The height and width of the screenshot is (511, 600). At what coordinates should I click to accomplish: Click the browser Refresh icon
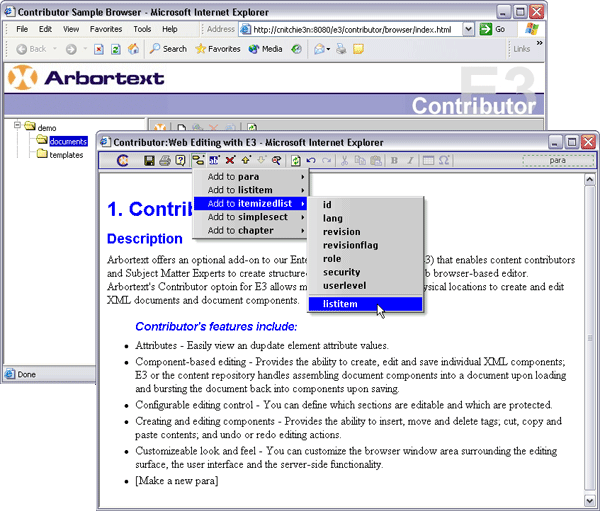click(116, 49)
